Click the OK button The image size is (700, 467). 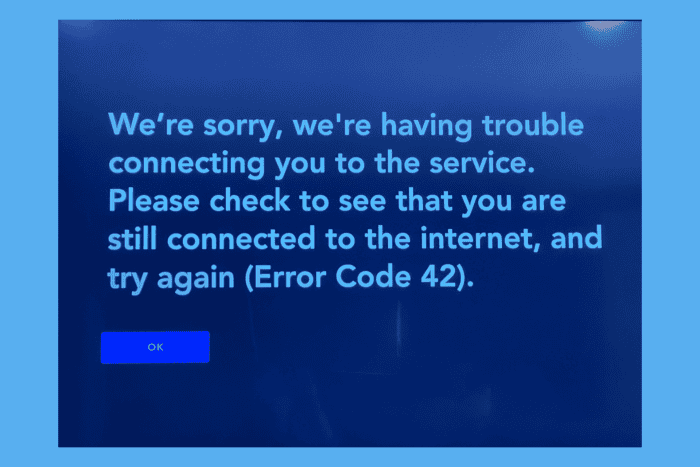click(155, 347)
